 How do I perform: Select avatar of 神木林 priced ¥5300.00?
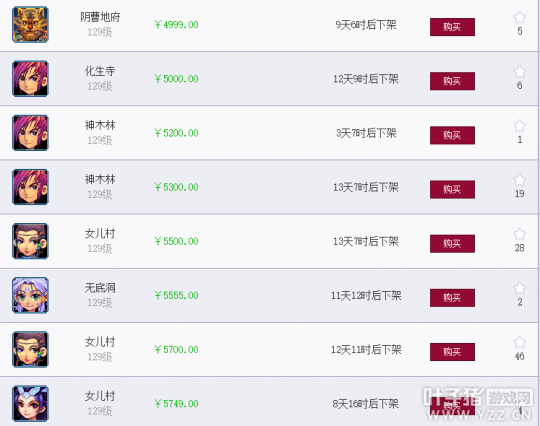pos(30,187)
